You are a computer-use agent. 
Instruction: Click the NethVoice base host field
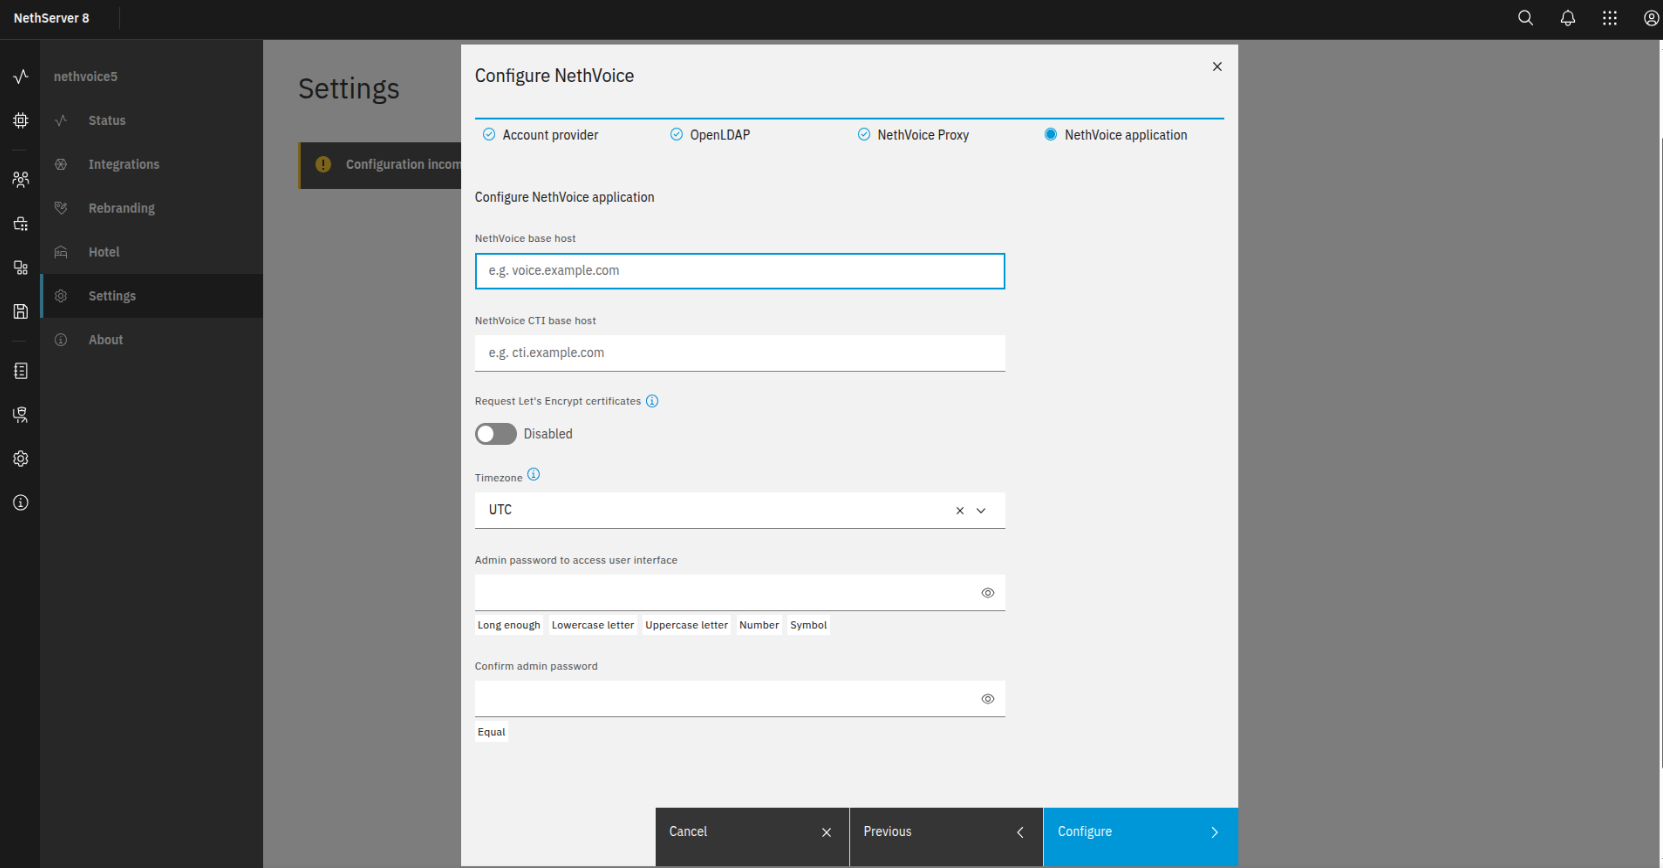coord(739,271)
